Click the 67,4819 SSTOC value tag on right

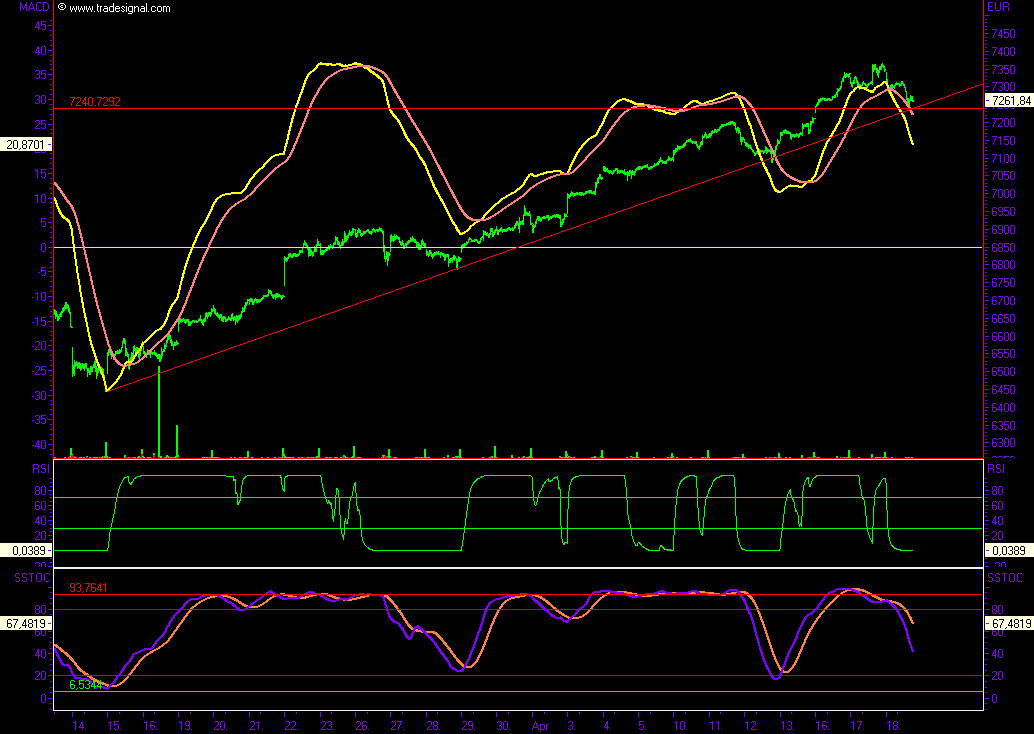pyautogui.click(x=1009, y=623)
